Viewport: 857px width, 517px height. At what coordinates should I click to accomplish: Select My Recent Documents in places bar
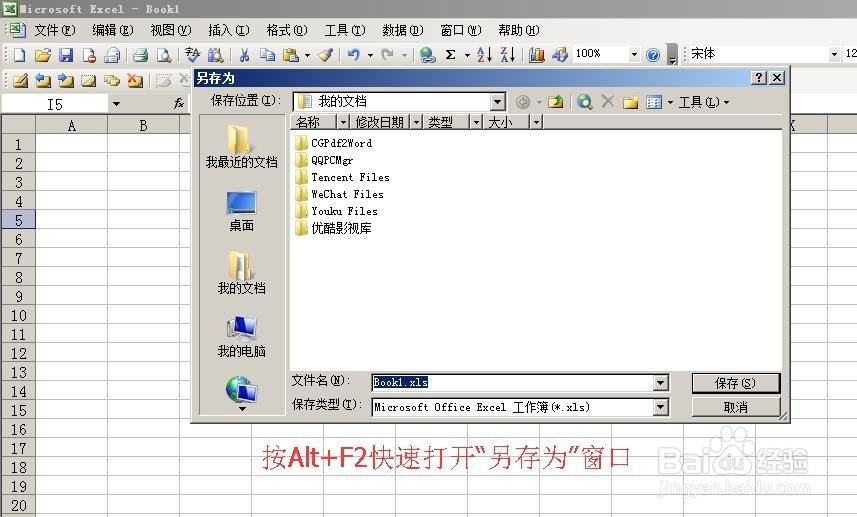(x=241, y=146)
